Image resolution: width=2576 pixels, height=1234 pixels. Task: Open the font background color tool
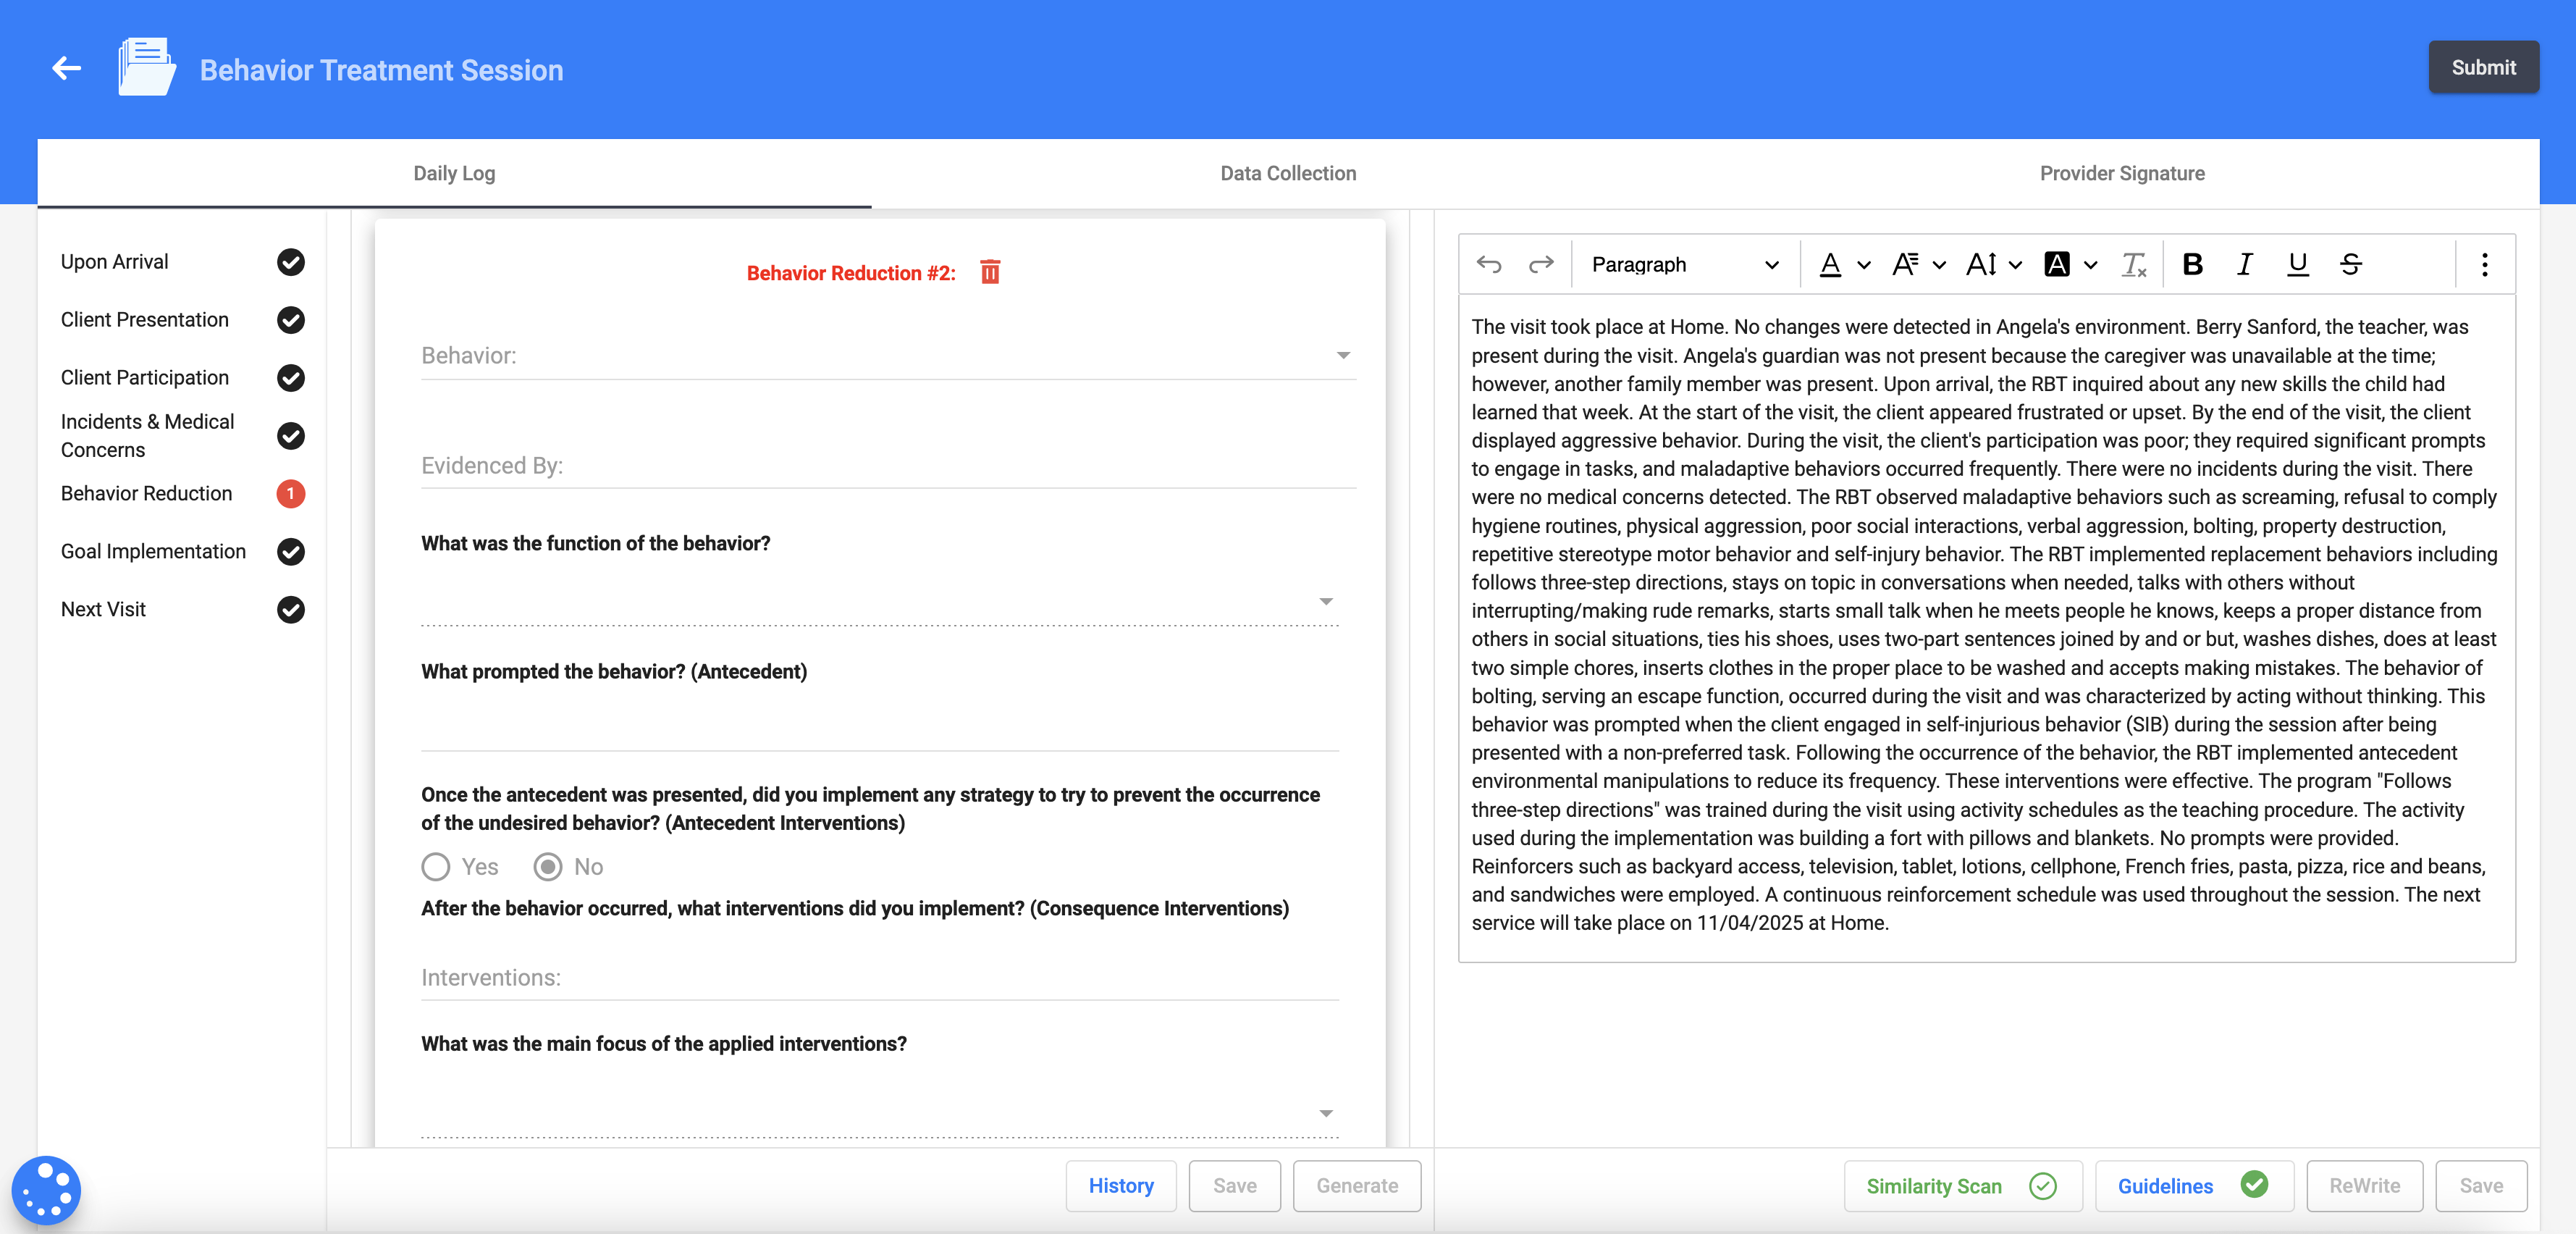[2057, 264]
